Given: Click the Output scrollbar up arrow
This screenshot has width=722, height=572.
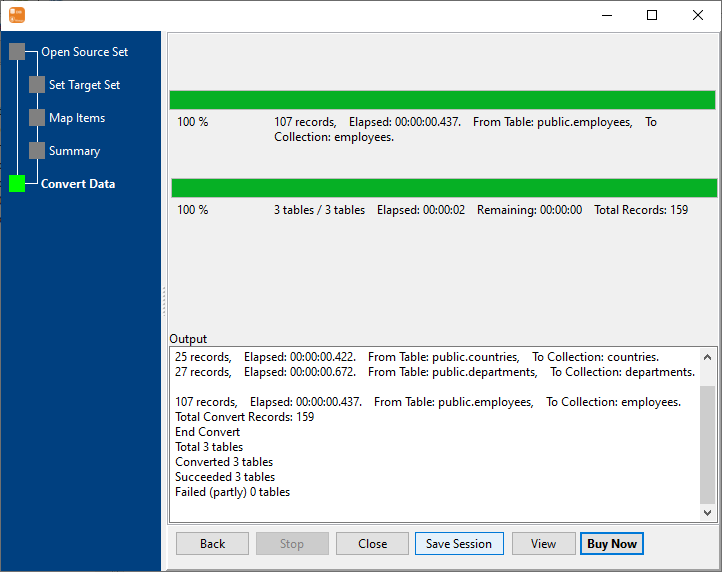Looking at the screenshot, I should tap(708, 357).
